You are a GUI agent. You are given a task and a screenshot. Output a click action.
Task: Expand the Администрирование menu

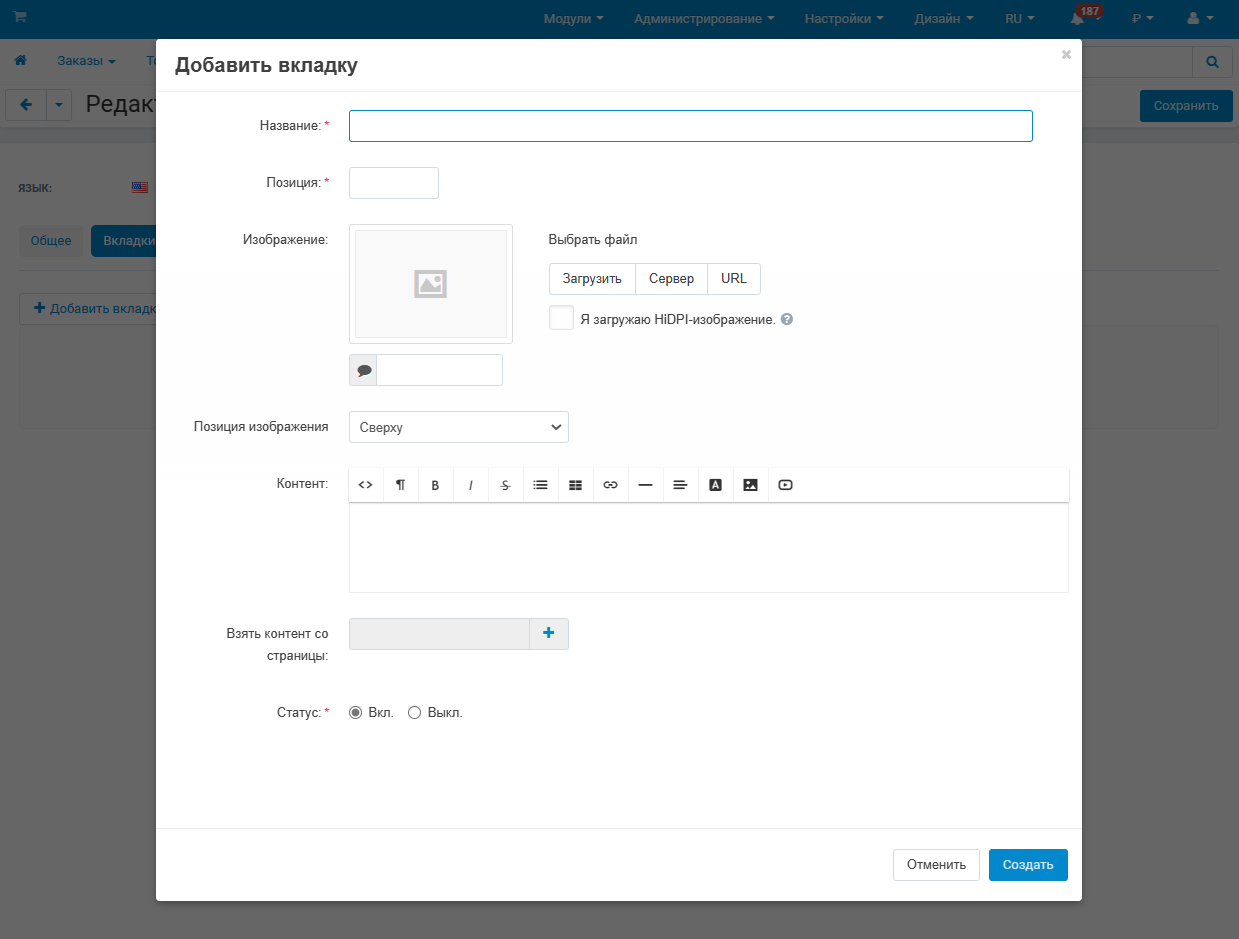click(704, 19)
